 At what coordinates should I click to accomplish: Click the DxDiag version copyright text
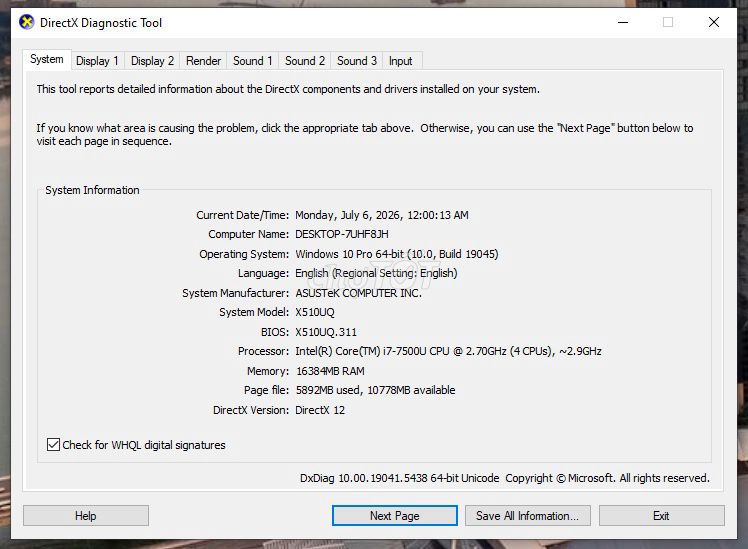(x=505, y=478)
